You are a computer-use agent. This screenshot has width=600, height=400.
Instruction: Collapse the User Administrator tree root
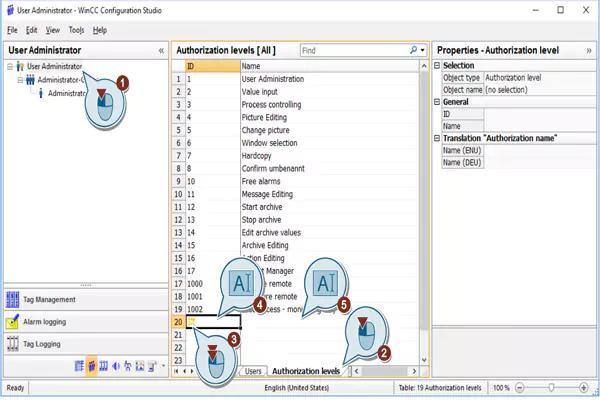pos(10,67)
